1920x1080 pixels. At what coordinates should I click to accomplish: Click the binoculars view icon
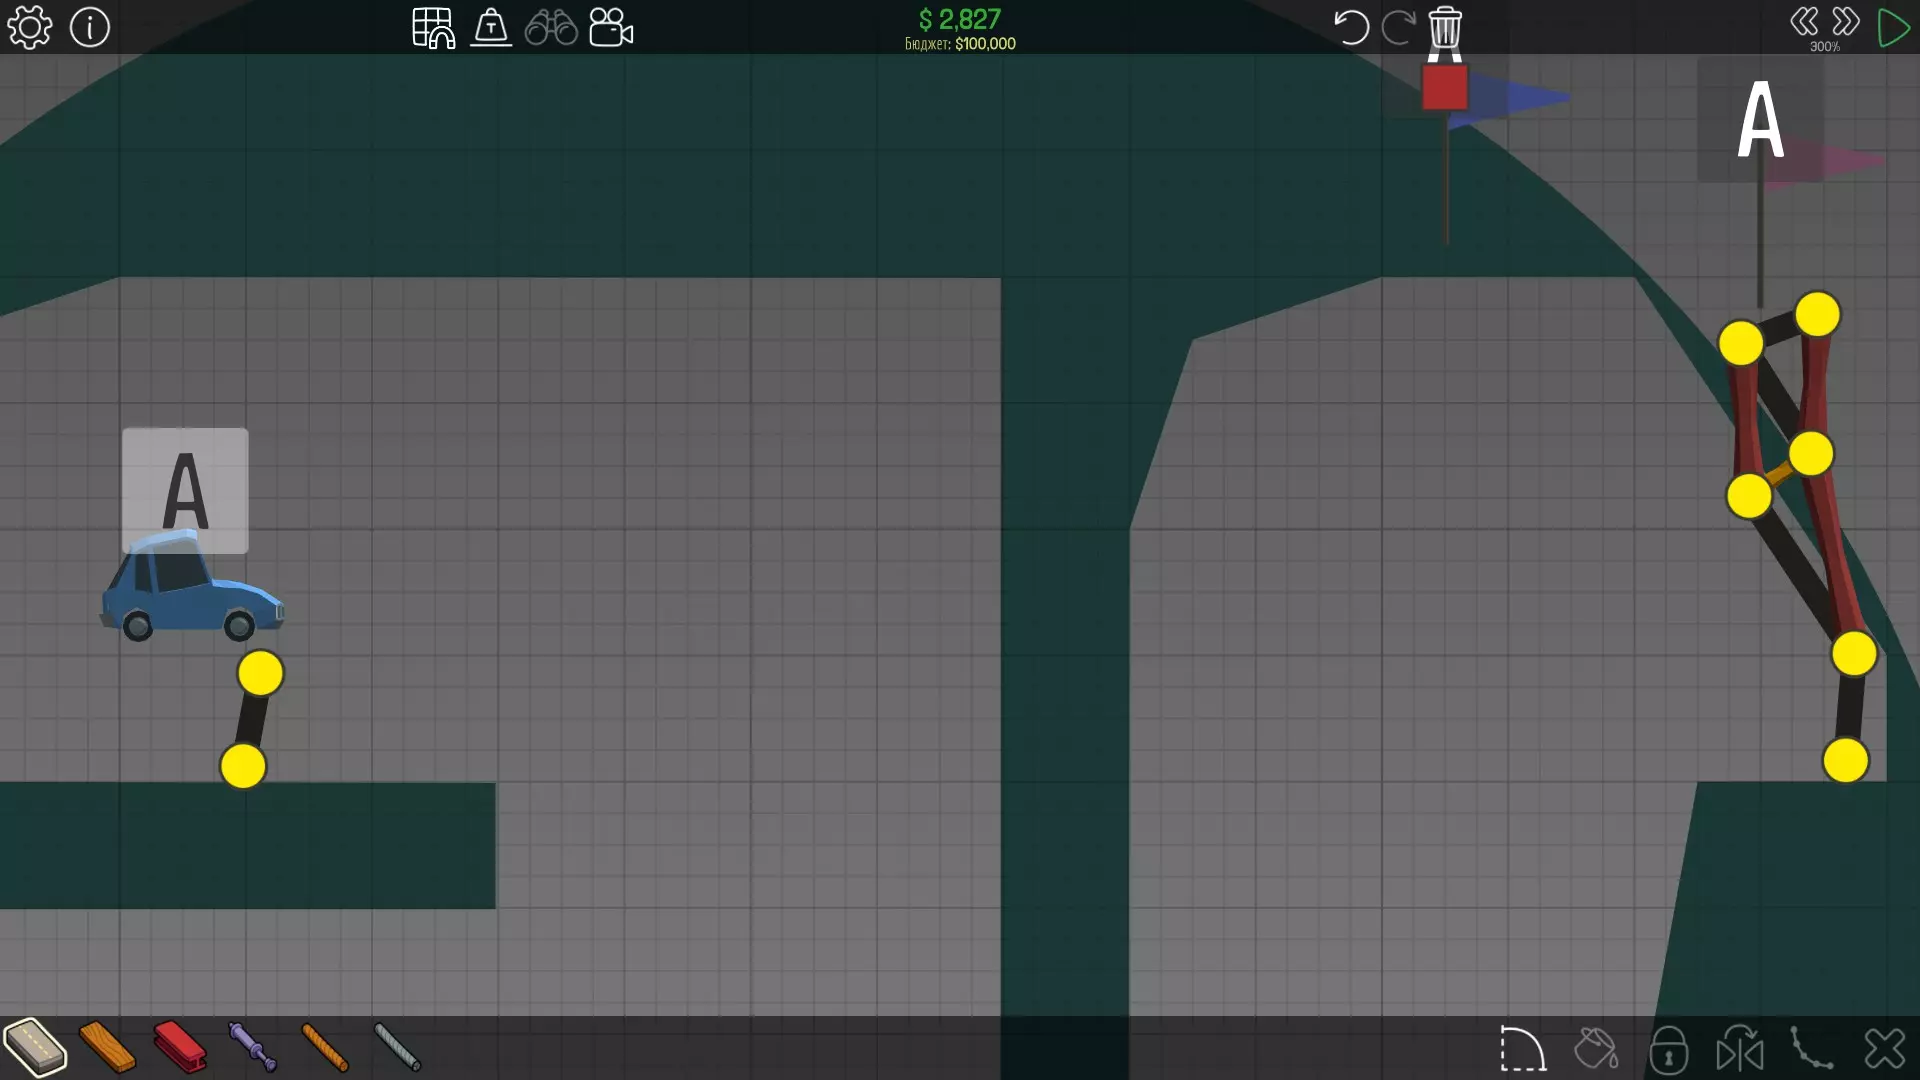551,27
